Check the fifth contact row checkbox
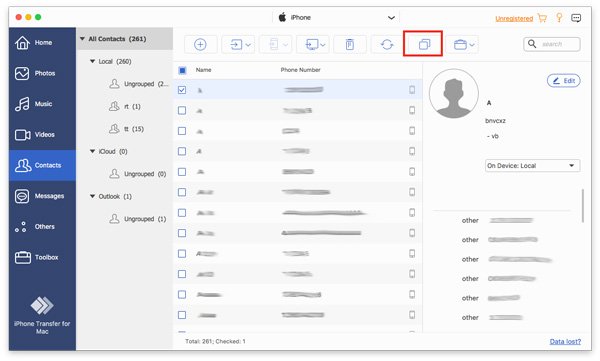 pyautogui.click(x=182, y=172)
